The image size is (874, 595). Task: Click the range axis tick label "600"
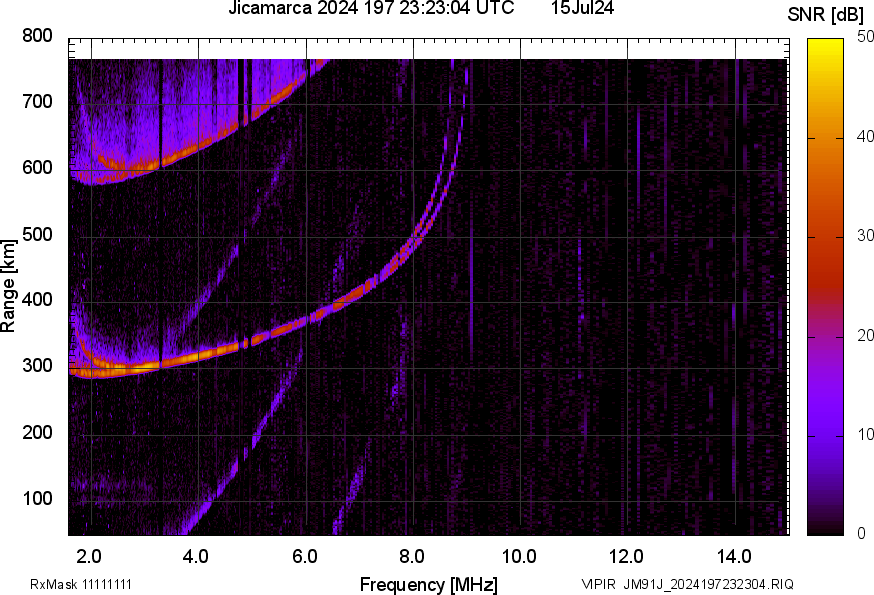(x=37, y=167)
